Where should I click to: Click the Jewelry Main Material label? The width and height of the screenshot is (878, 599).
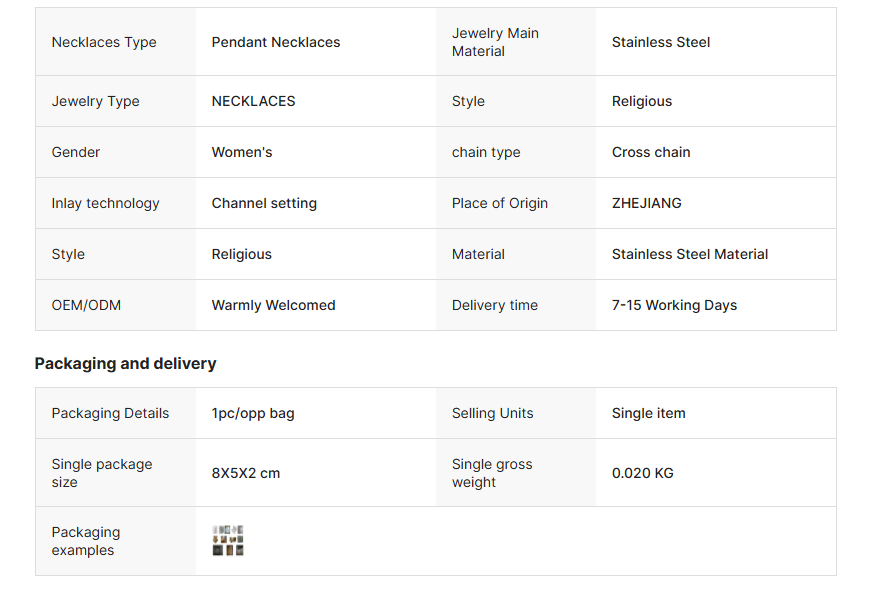[495, 42]
